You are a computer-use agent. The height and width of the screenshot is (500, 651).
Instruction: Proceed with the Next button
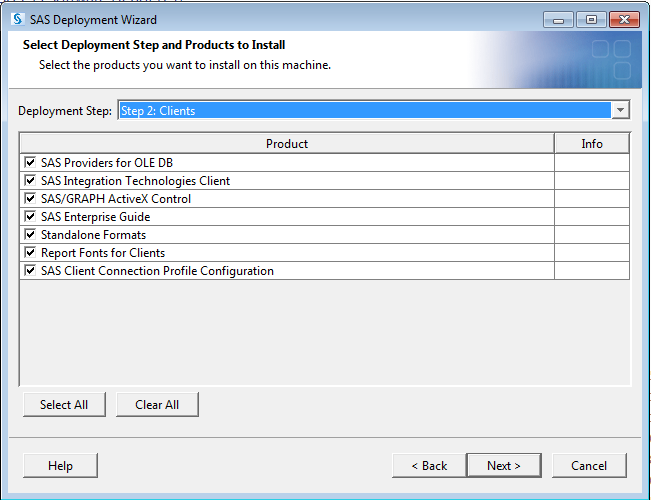pyautogui.click(x=504, y=466)
